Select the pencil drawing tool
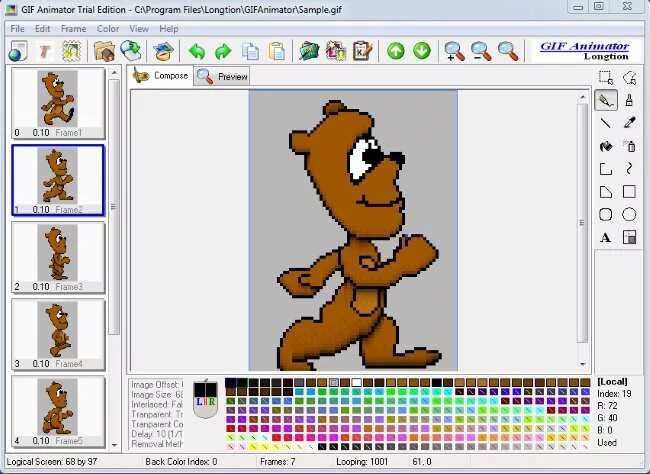 tap(606, 100)
